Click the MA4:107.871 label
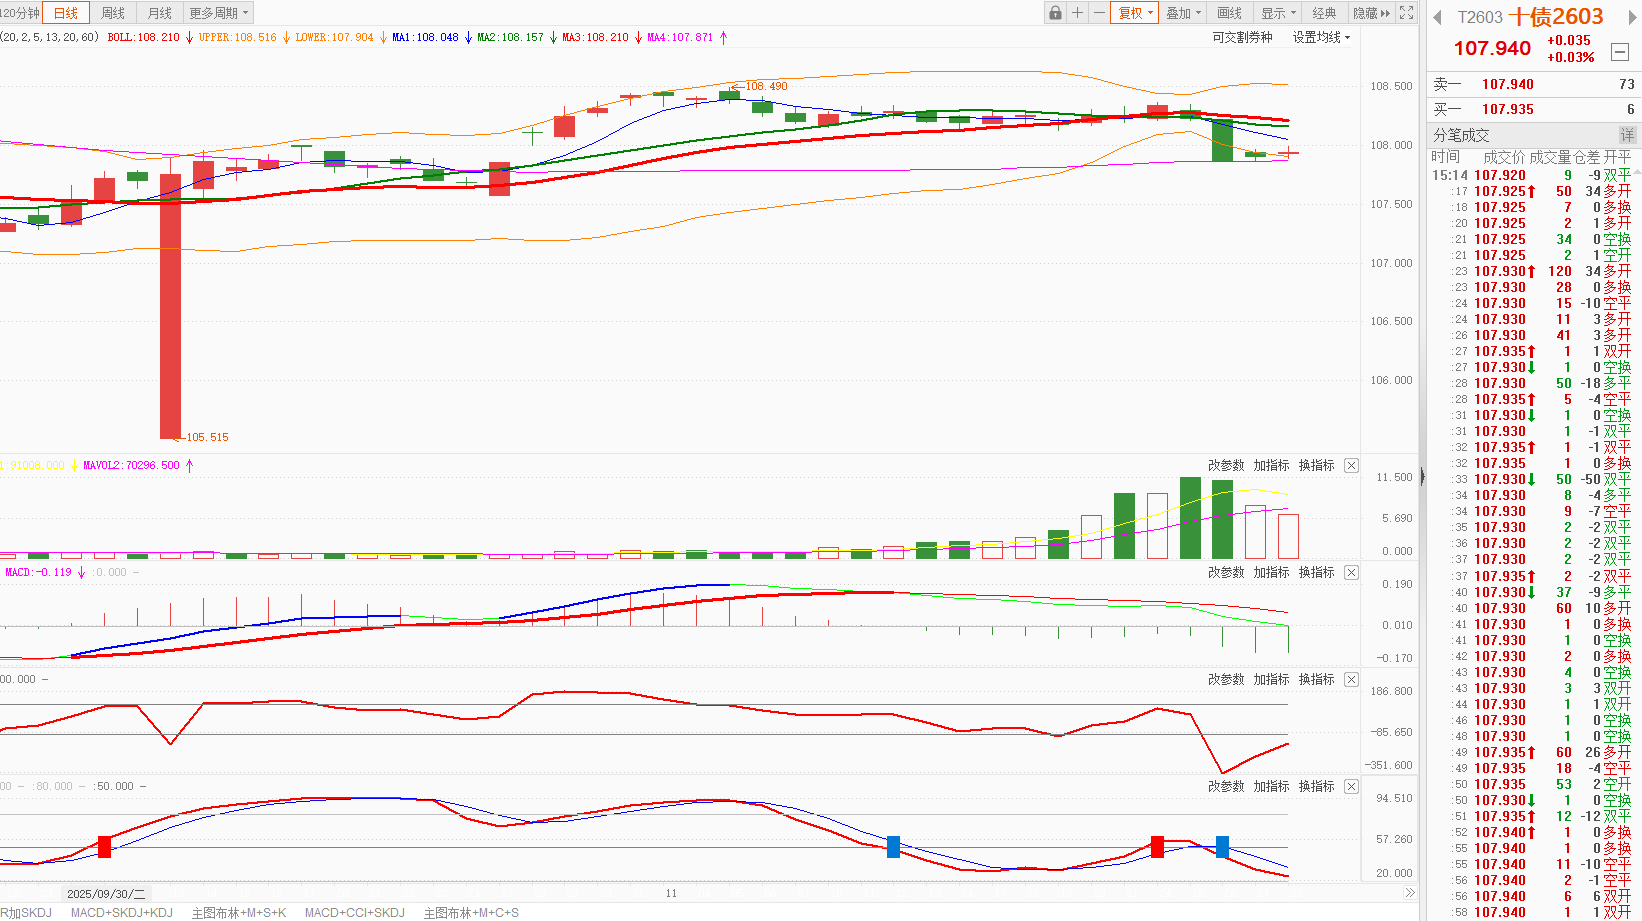Image resolution: width=1642 pixels, height=921 pixels. [x=680, y=37]
